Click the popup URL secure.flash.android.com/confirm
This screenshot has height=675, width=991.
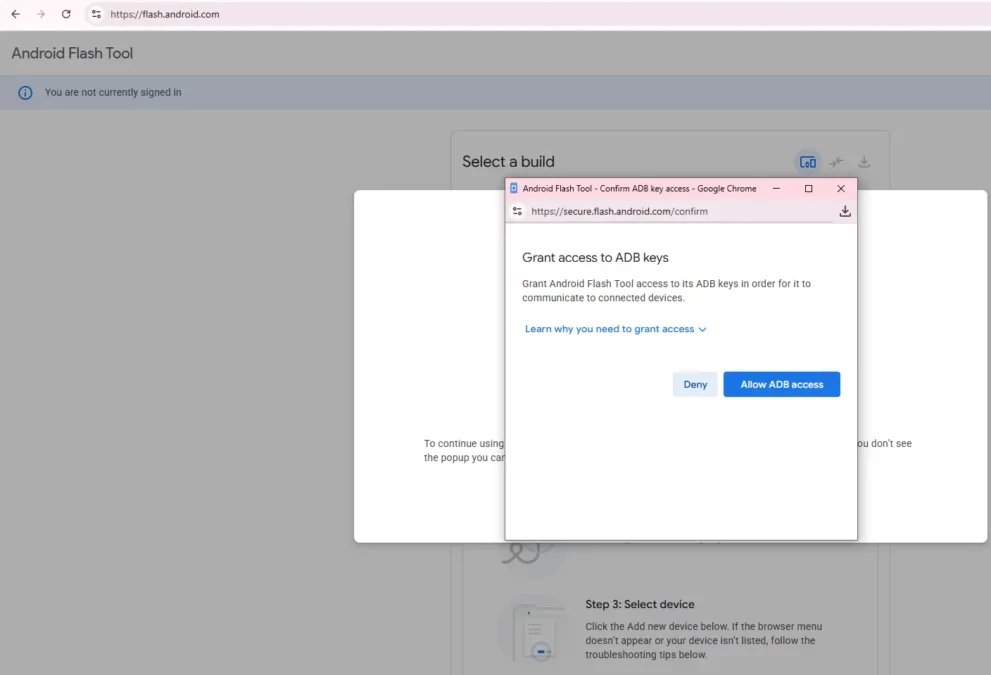click(x=619, y=211)
